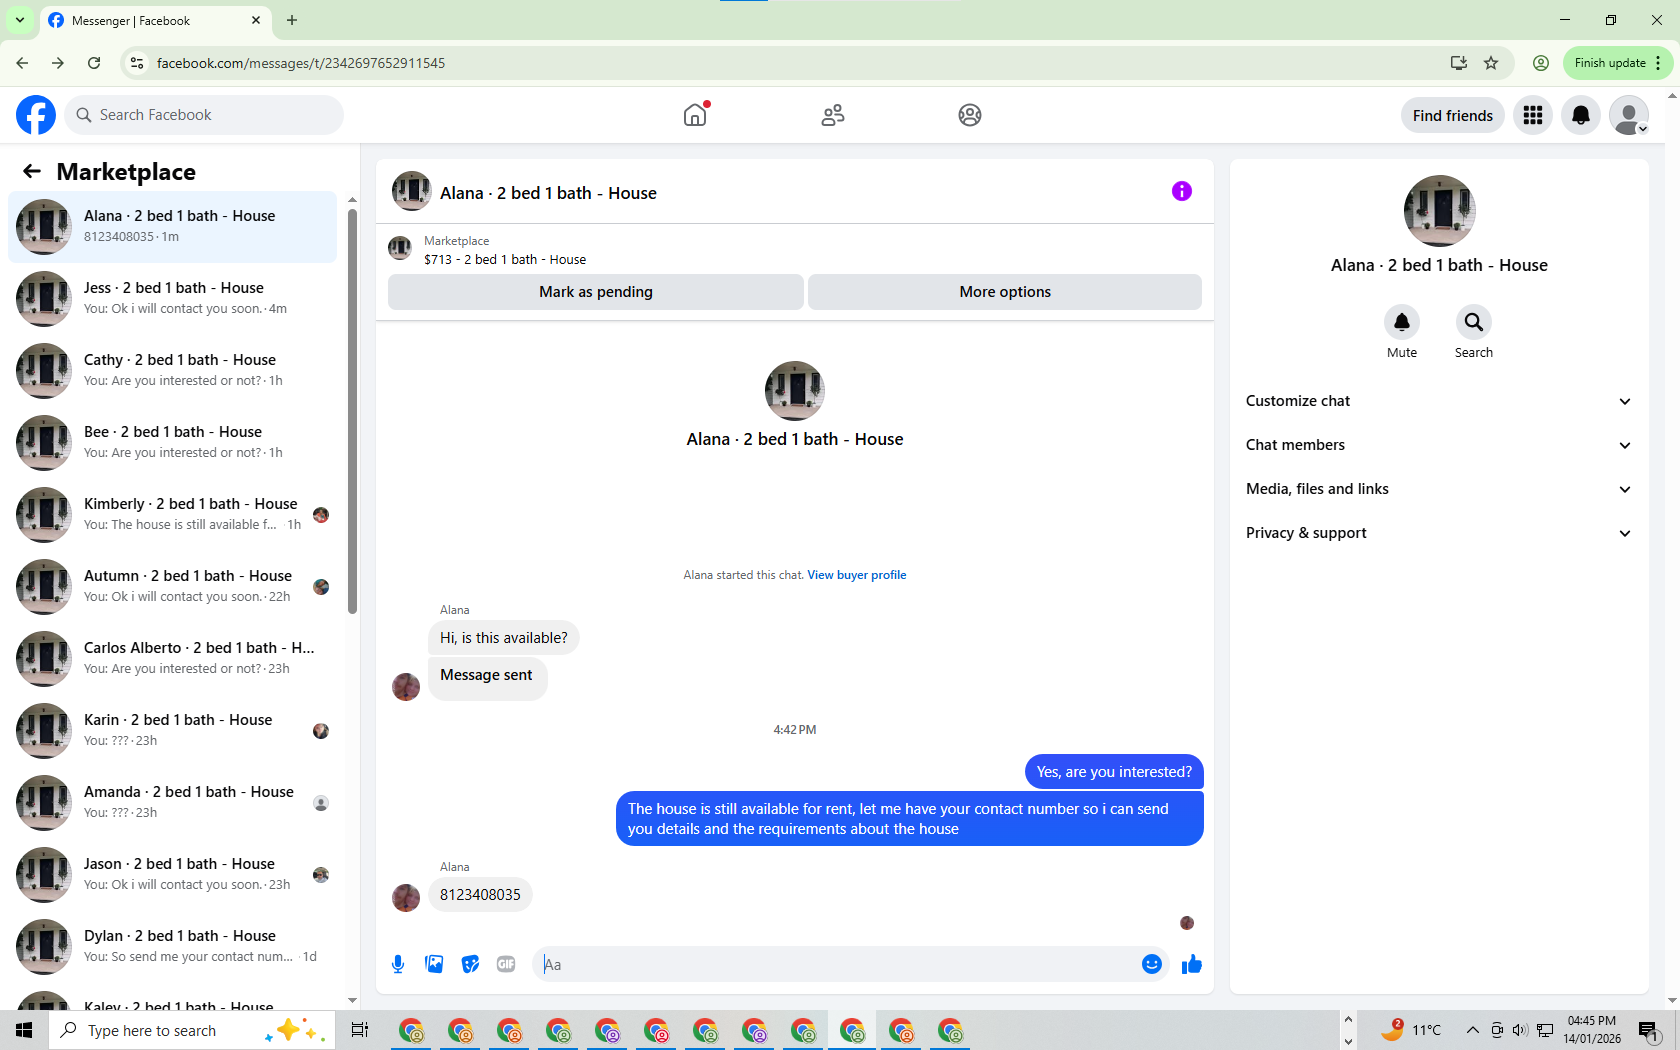
Task: Open Windows Start menu
Action: tap(24, 1030)
